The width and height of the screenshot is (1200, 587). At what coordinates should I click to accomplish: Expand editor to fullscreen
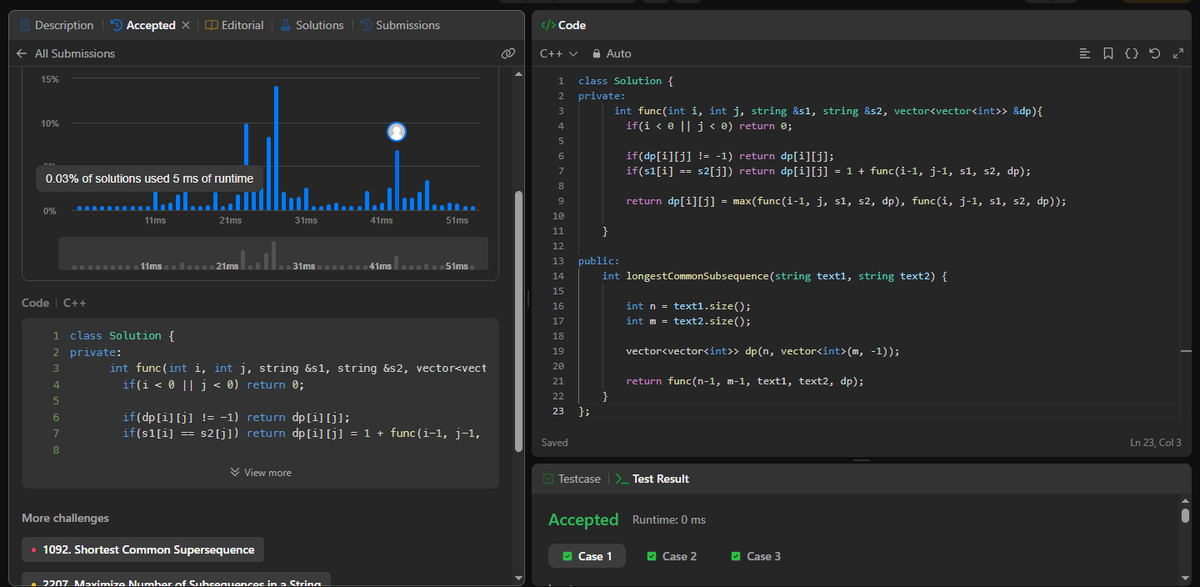[1177, 53]
